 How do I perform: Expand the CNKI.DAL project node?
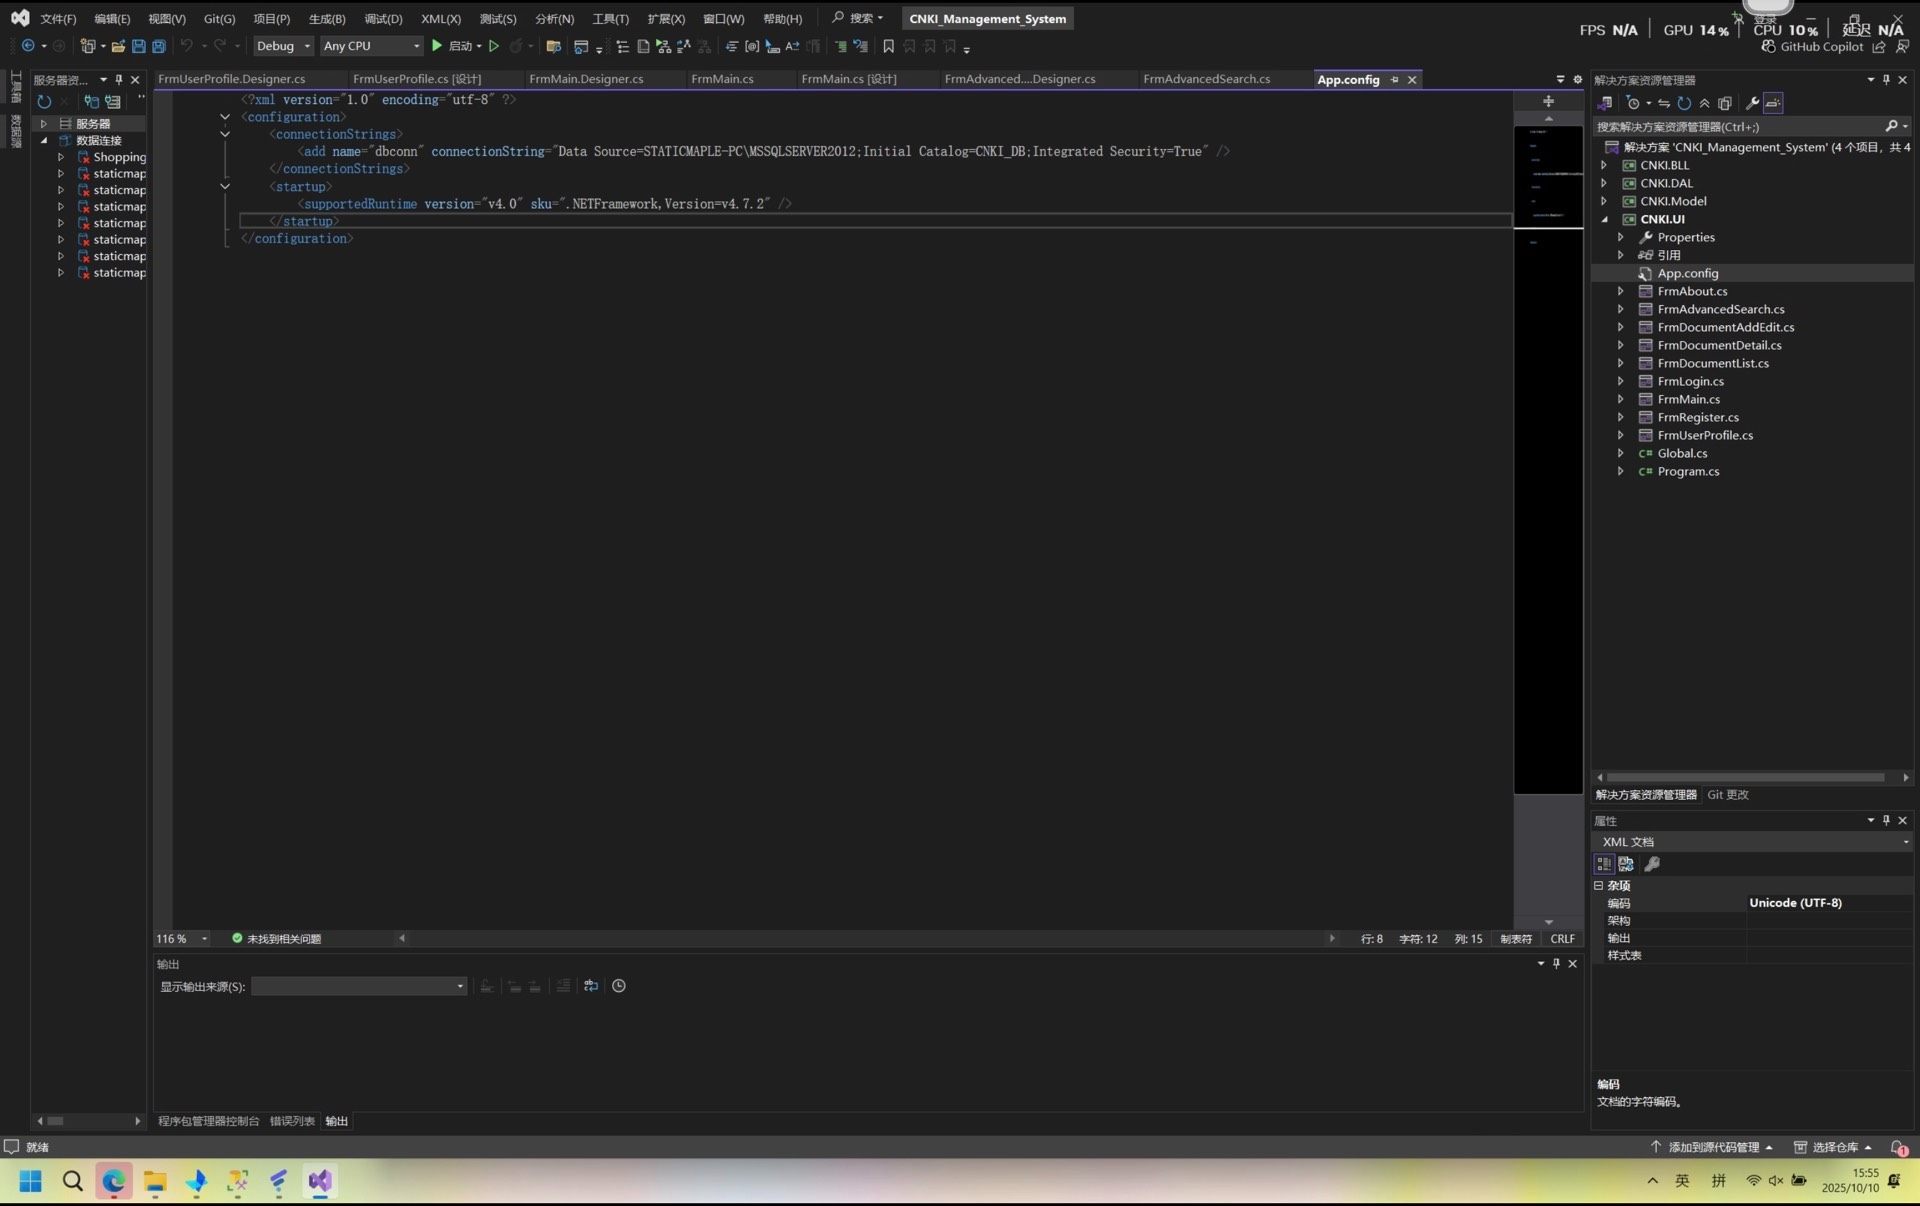pos(1604,184)
